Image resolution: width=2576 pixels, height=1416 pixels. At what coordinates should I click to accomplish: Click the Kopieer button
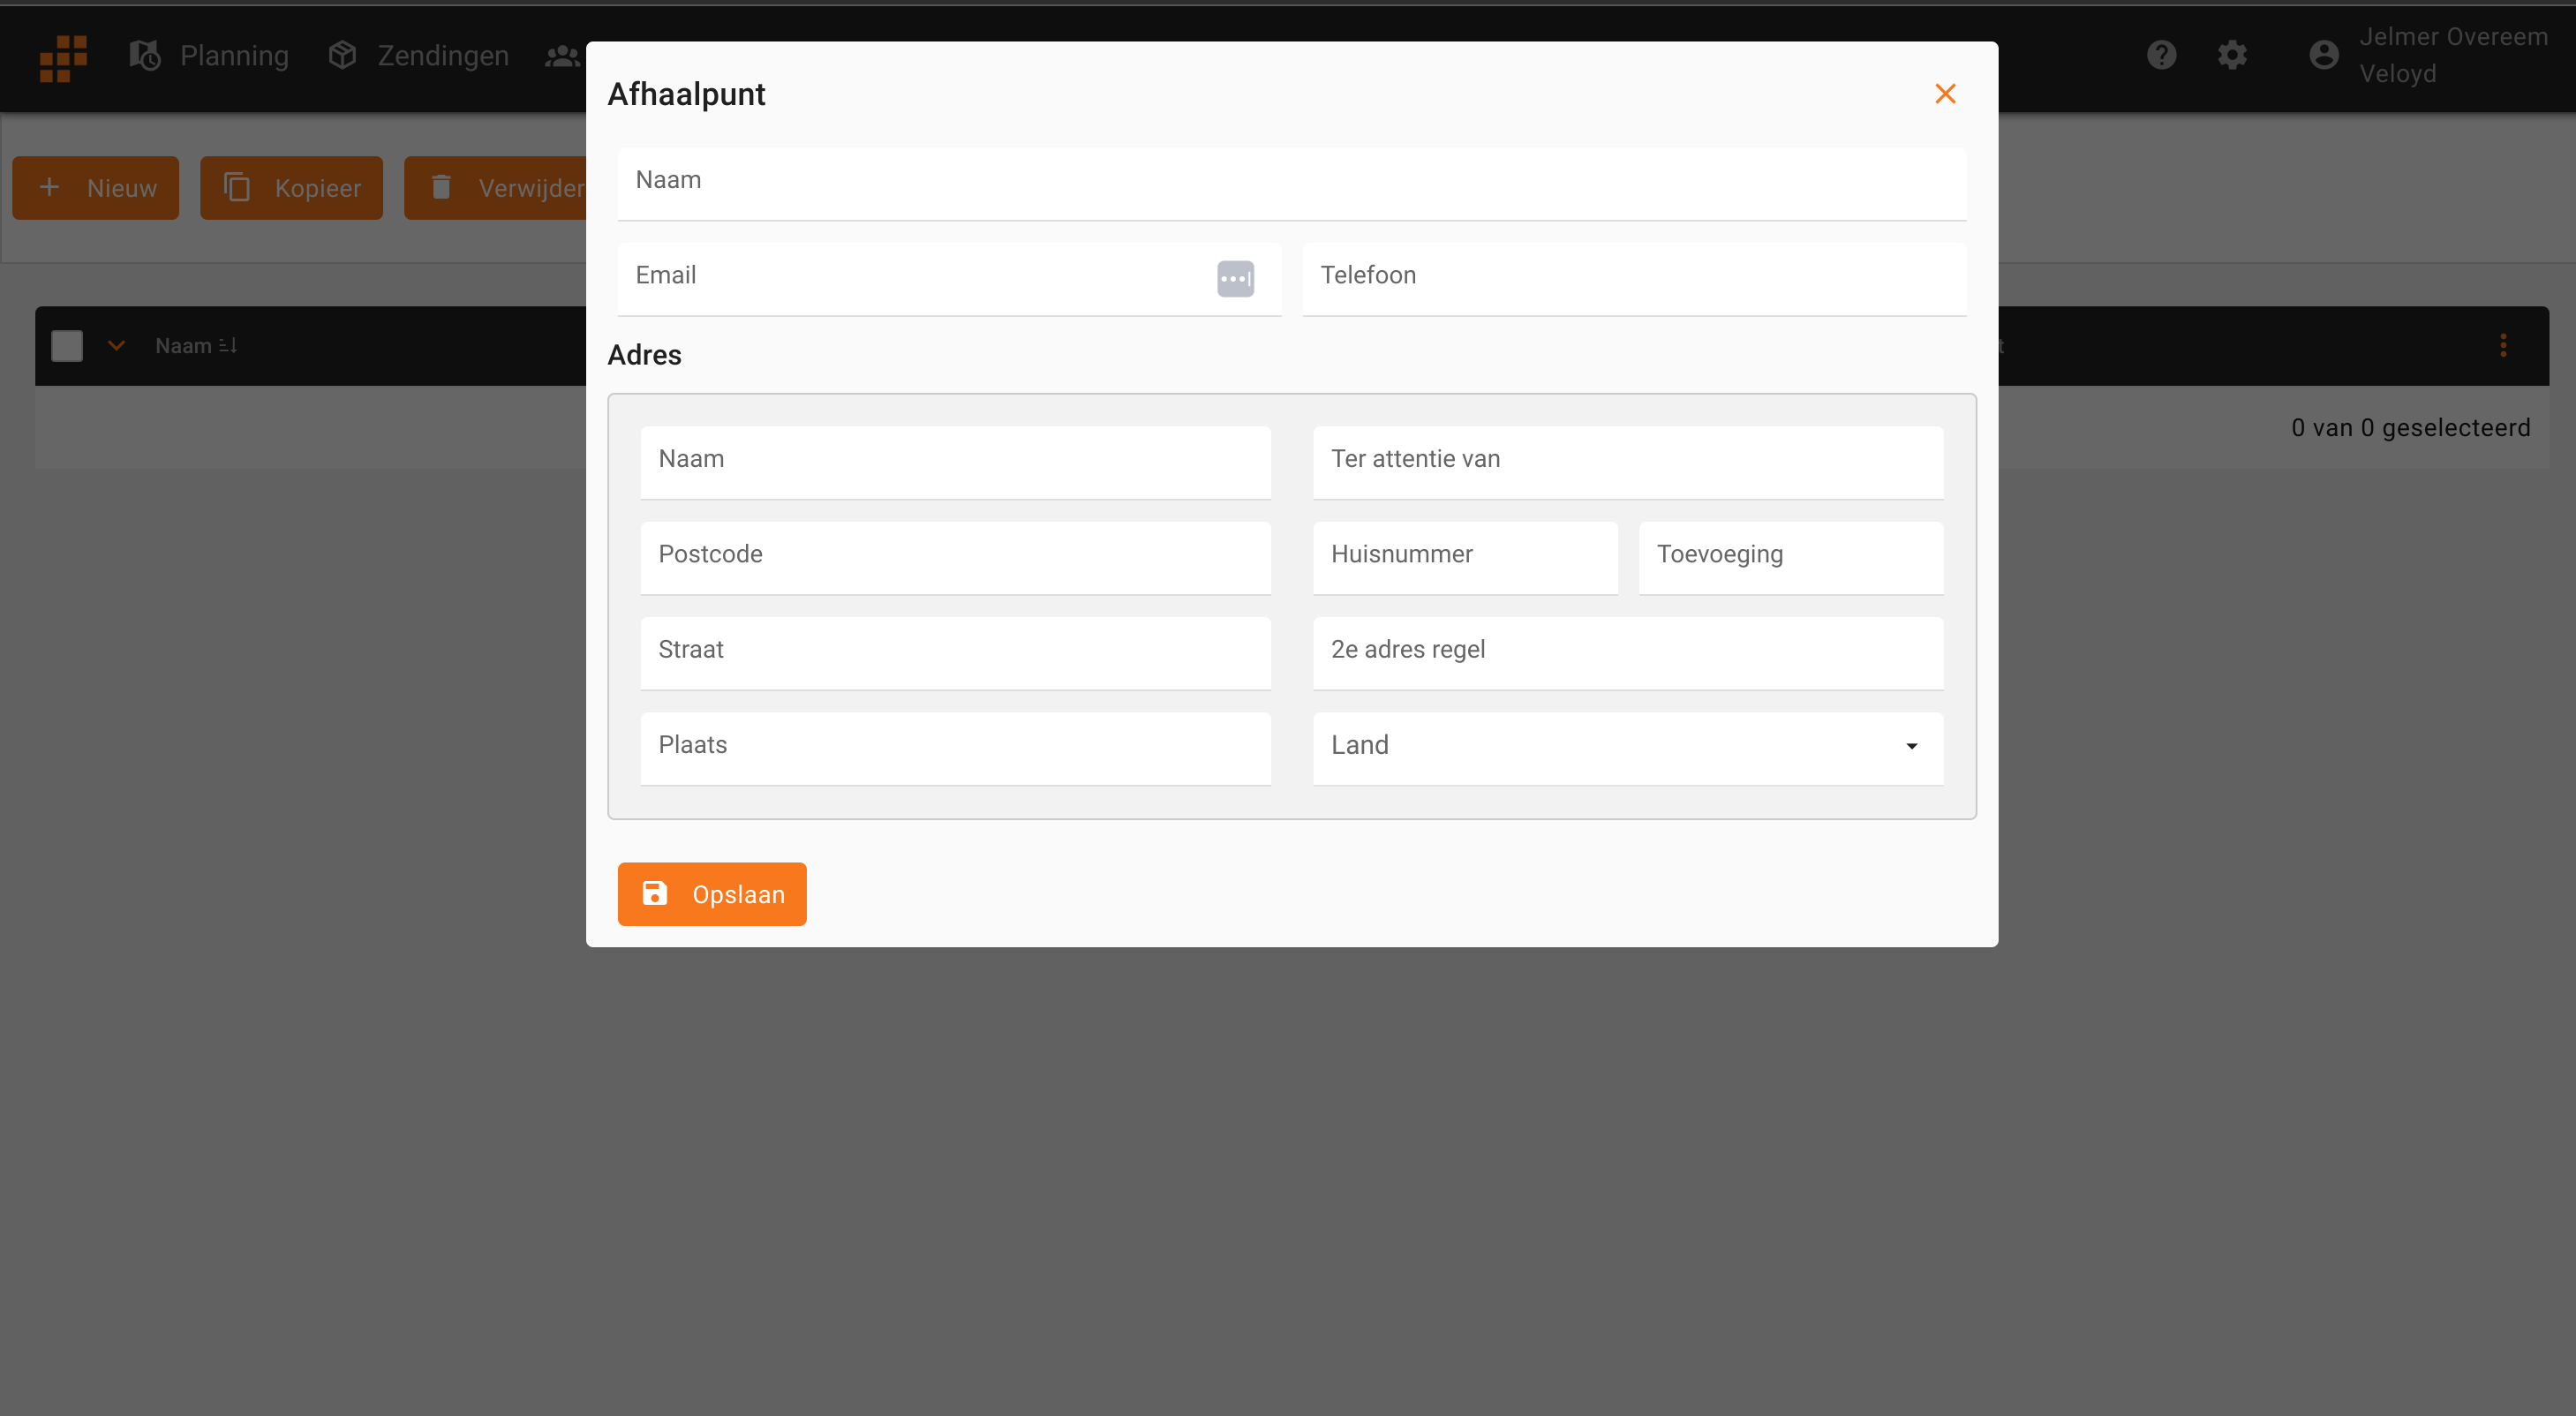tap(291, 188)
